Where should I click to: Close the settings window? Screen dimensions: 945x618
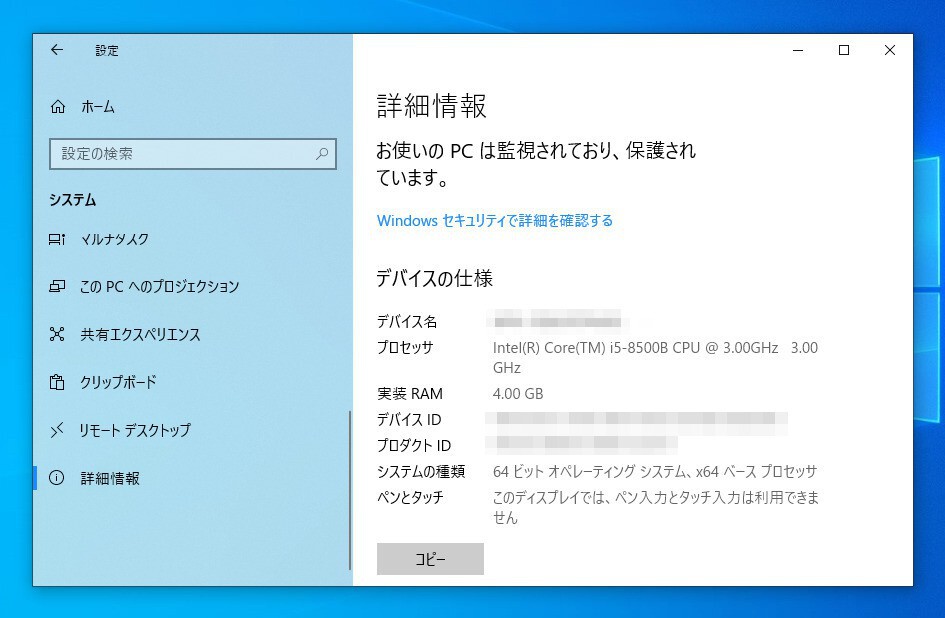click(x=890, y=50)
